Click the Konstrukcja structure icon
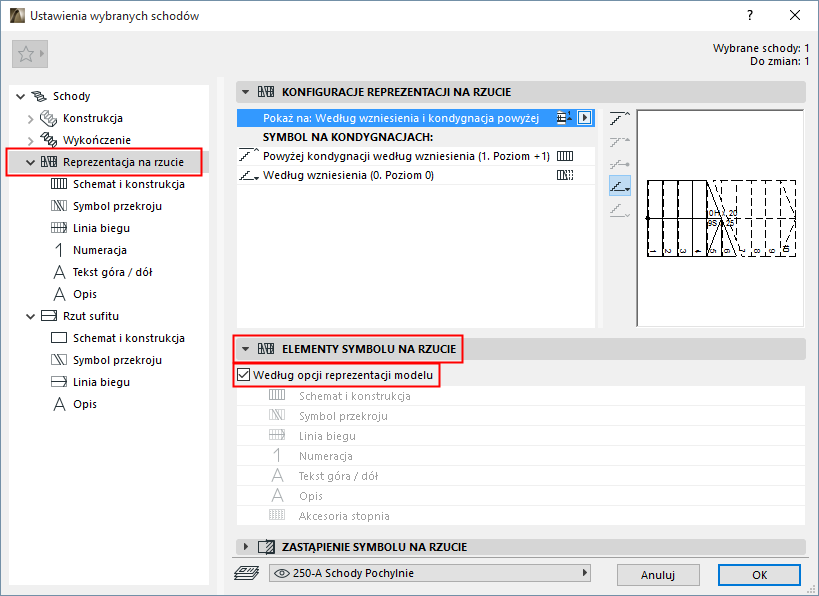This screenshot has height=596, width=819. 49,118
